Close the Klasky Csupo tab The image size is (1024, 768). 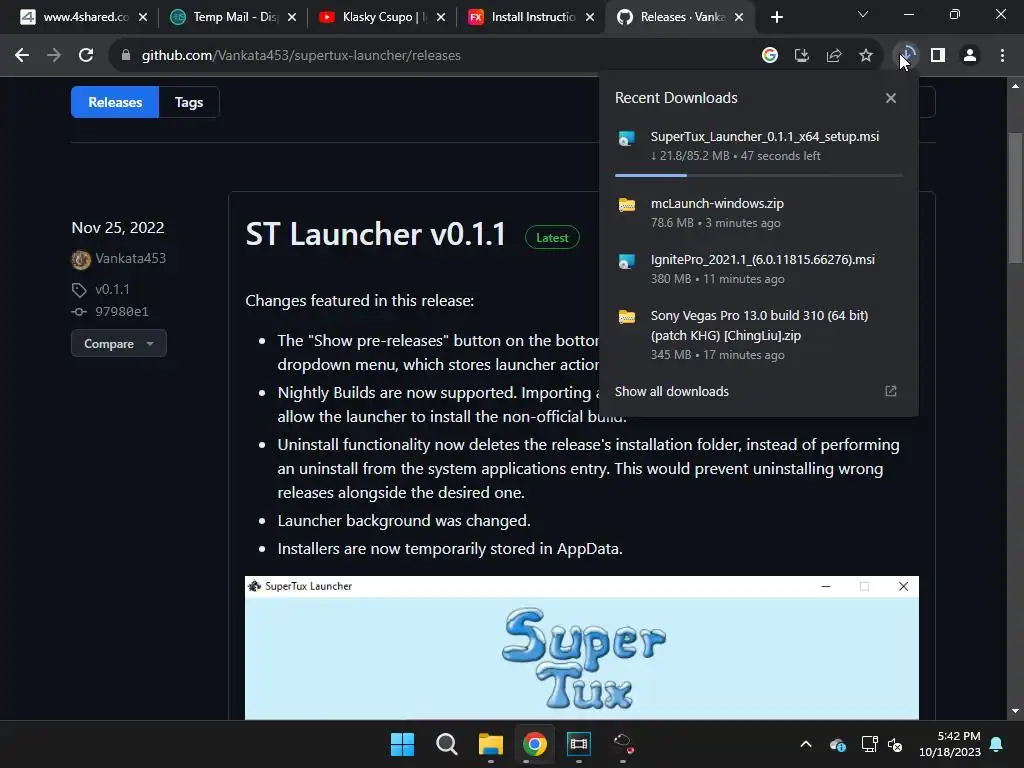[441, 17]
